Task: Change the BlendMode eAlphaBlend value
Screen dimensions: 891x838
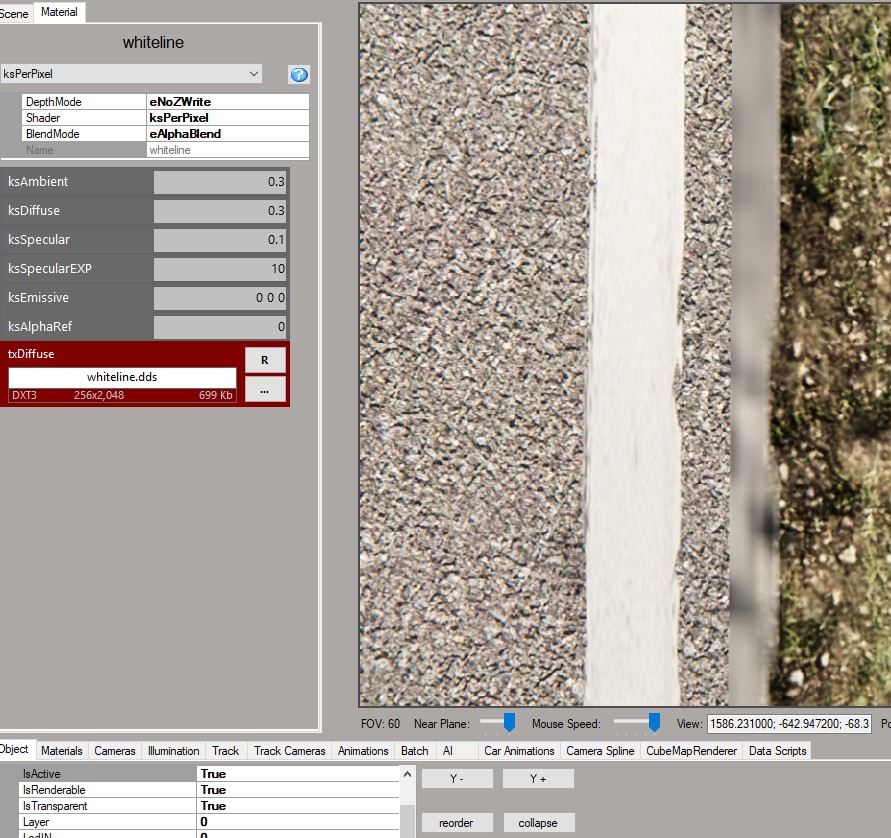Action: 227,134
